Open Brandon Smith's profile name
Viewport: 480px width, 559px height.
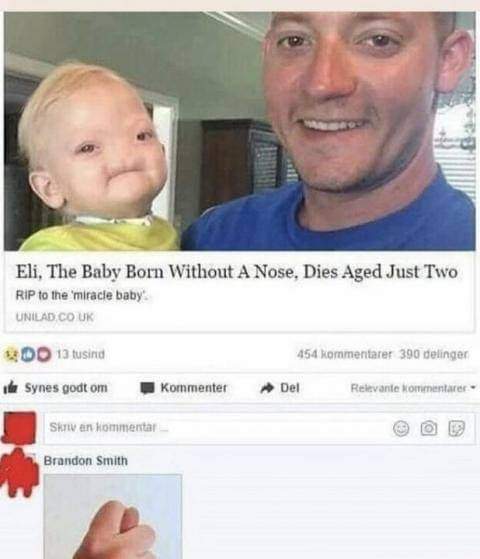pyautogui.click(x=86, y=461)
